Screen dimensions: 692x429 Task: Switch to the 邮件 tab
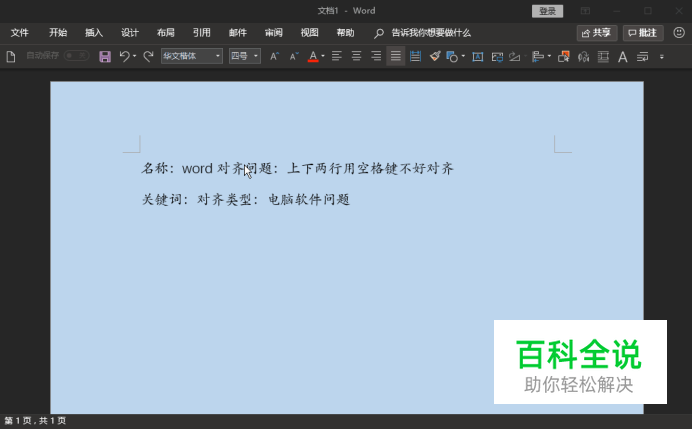pos(238,33)
